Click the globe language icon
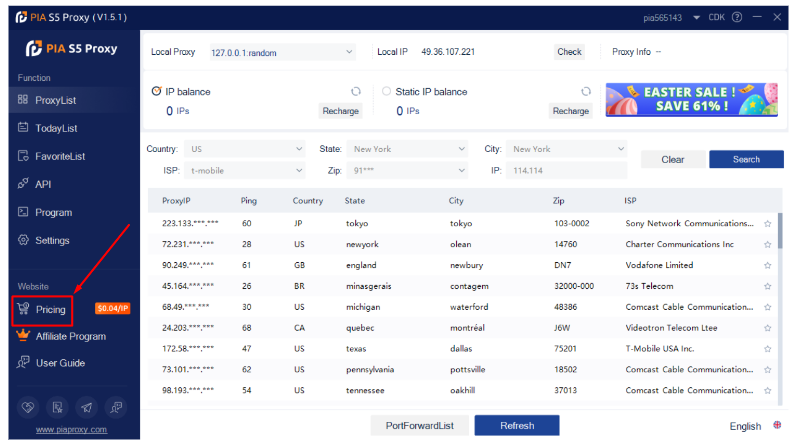The height and width of the screenshot is (447, 802). pos(777,425)
